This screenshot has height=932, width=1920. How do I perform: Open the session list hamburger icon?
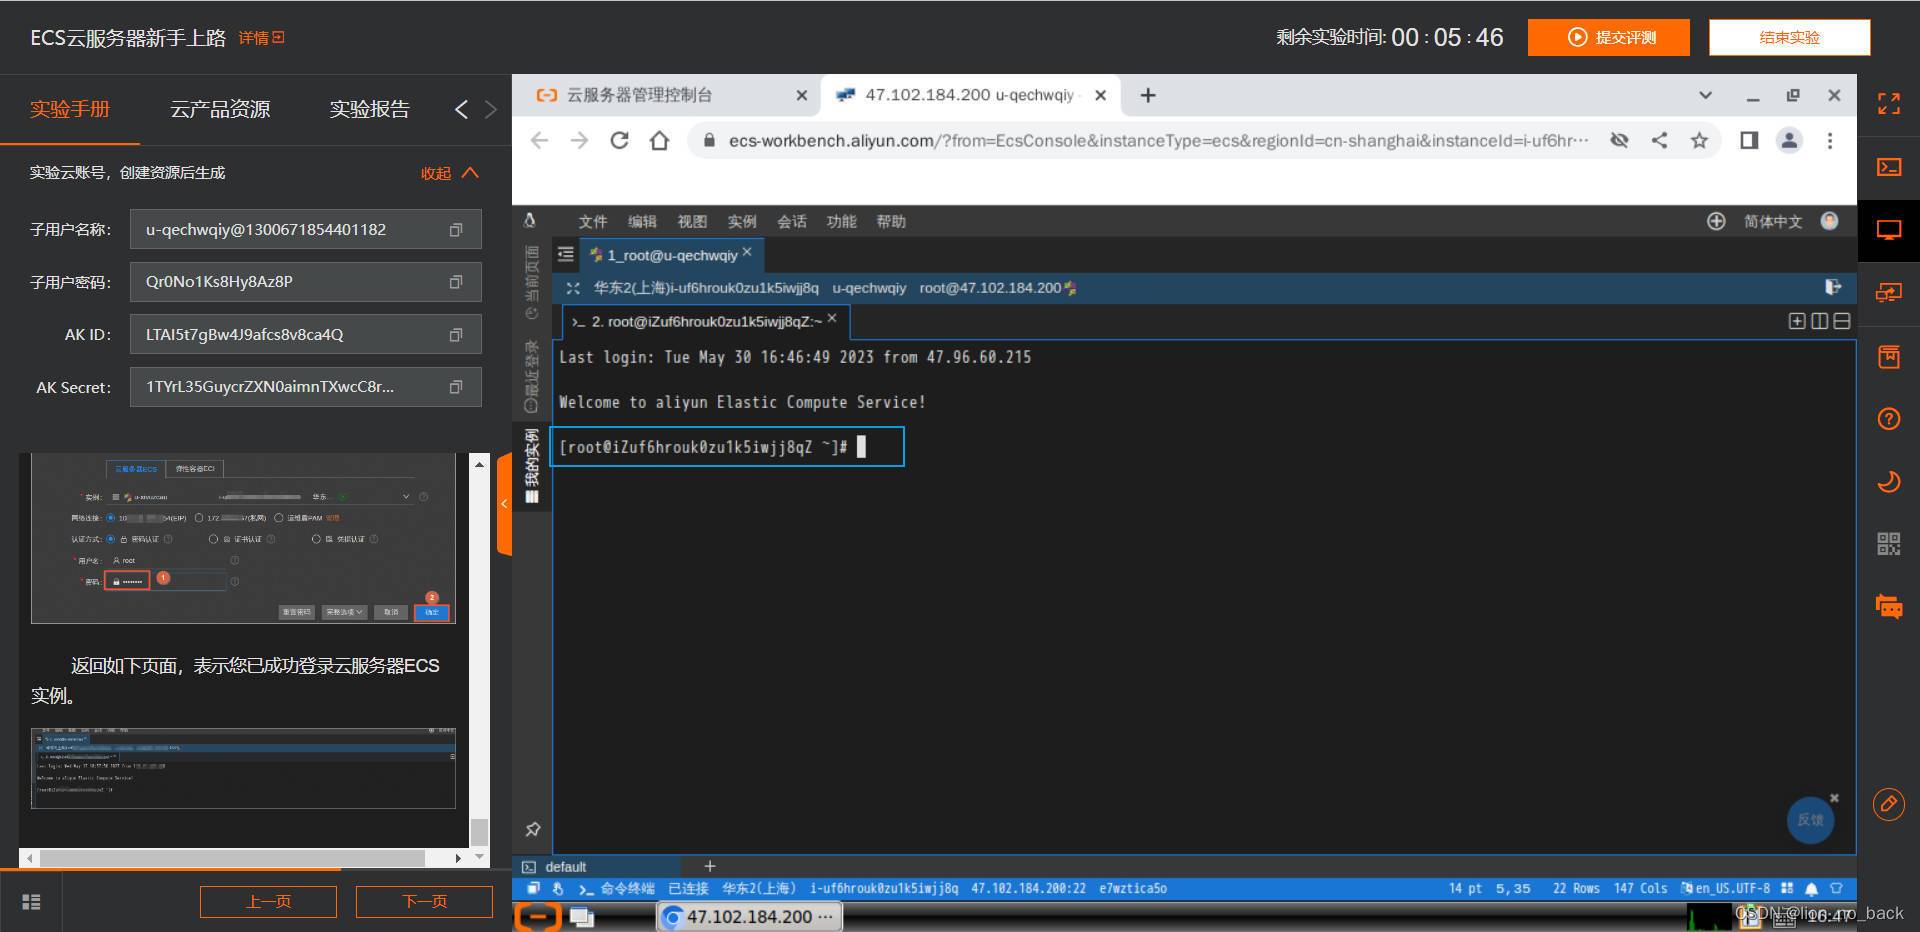pos(566,255)
